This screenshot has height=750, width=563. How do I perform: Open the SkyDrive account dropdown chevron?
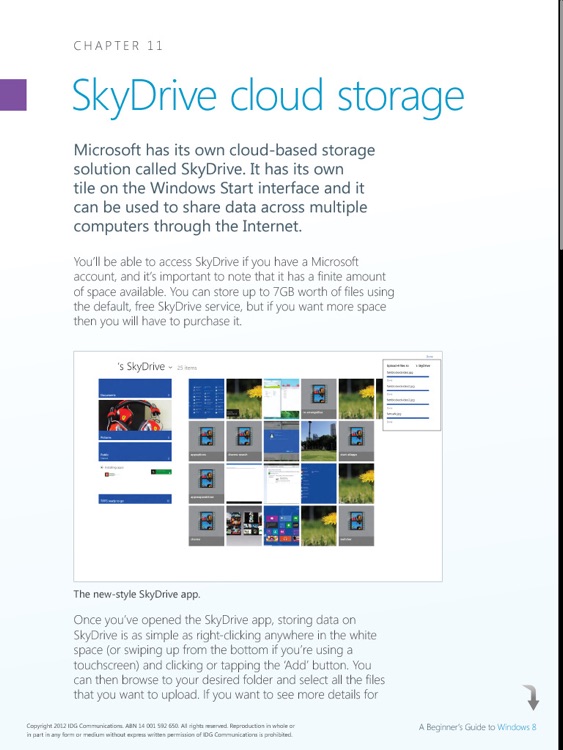[170, 368]
